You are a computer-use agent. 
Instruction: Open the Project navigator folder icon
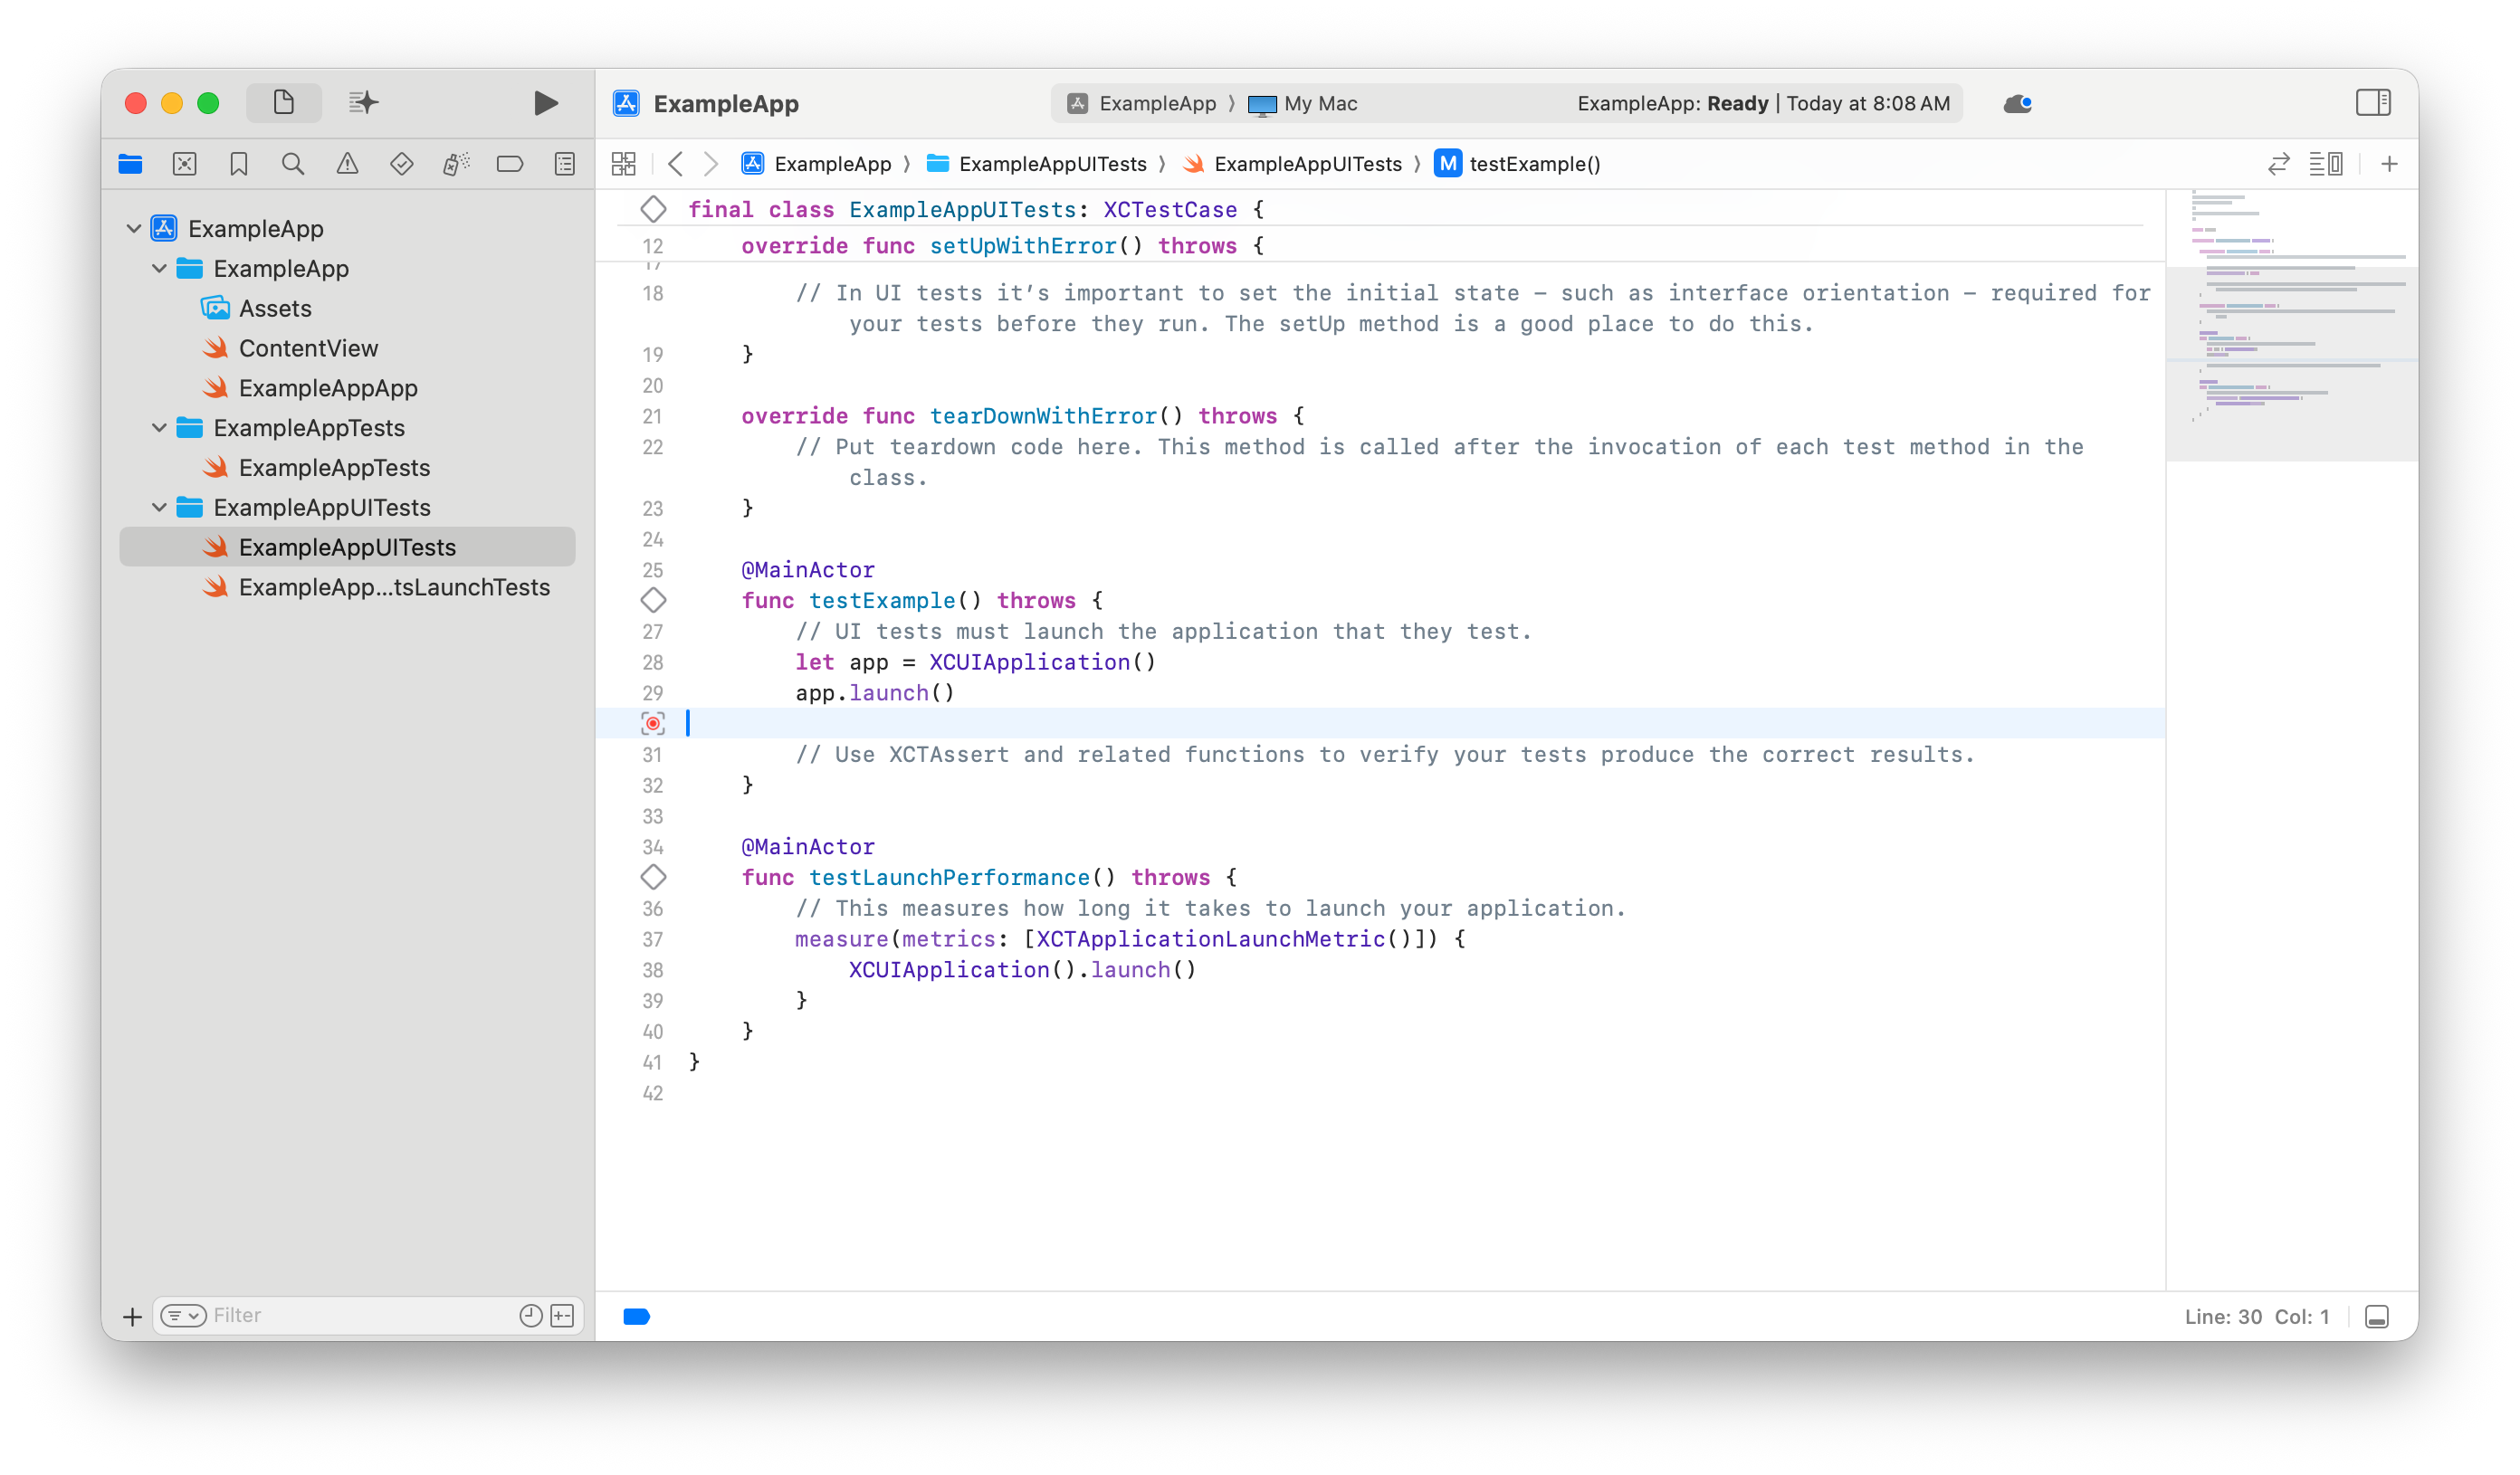[x=130, y=164]
